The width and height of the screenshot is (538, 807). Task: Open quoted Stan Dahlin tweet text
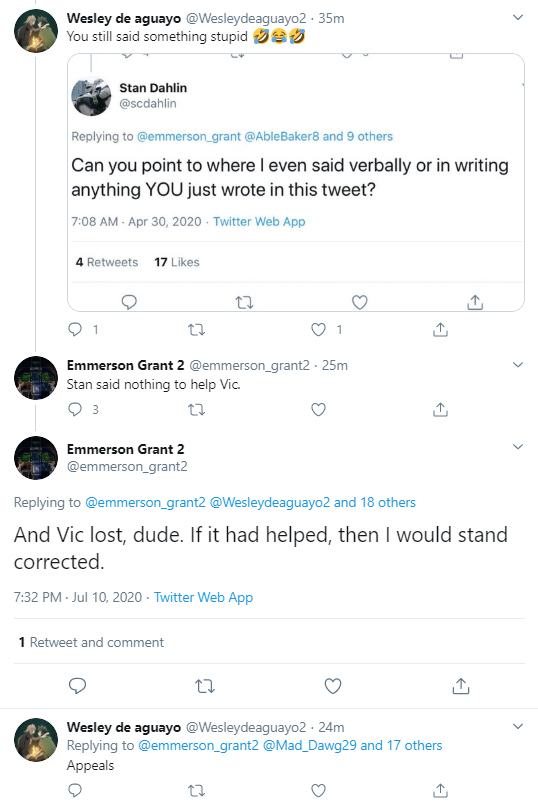290,178
